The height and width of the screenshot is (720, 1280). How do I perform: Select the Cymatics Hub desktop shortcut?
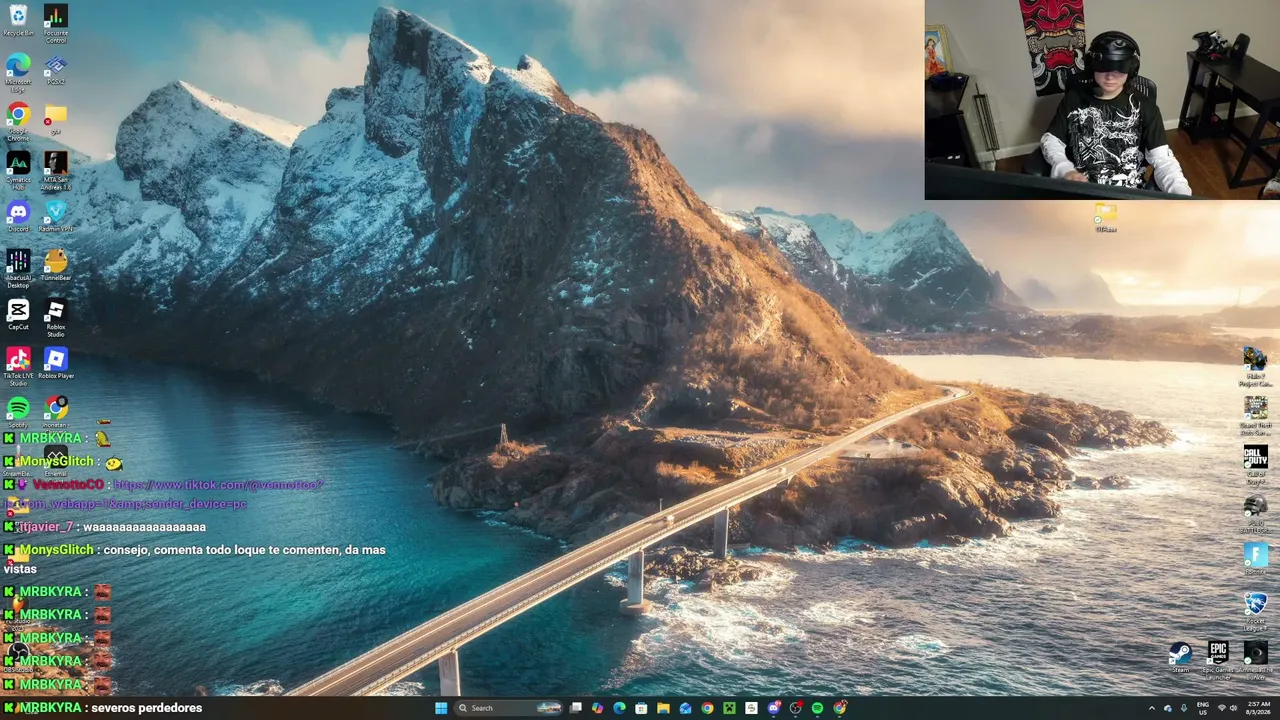pyautogui.click(x=18, y=169)
